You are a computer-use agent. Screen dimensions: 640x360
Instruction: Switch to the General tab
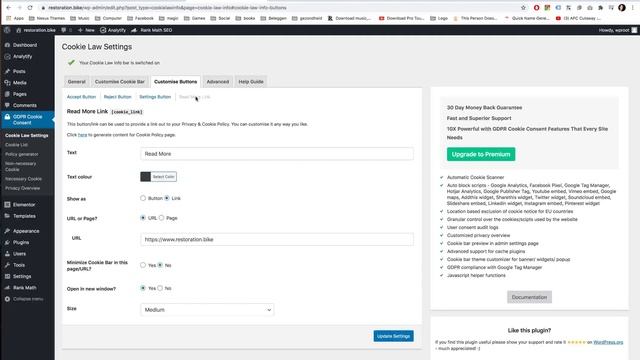pos(76,82)
